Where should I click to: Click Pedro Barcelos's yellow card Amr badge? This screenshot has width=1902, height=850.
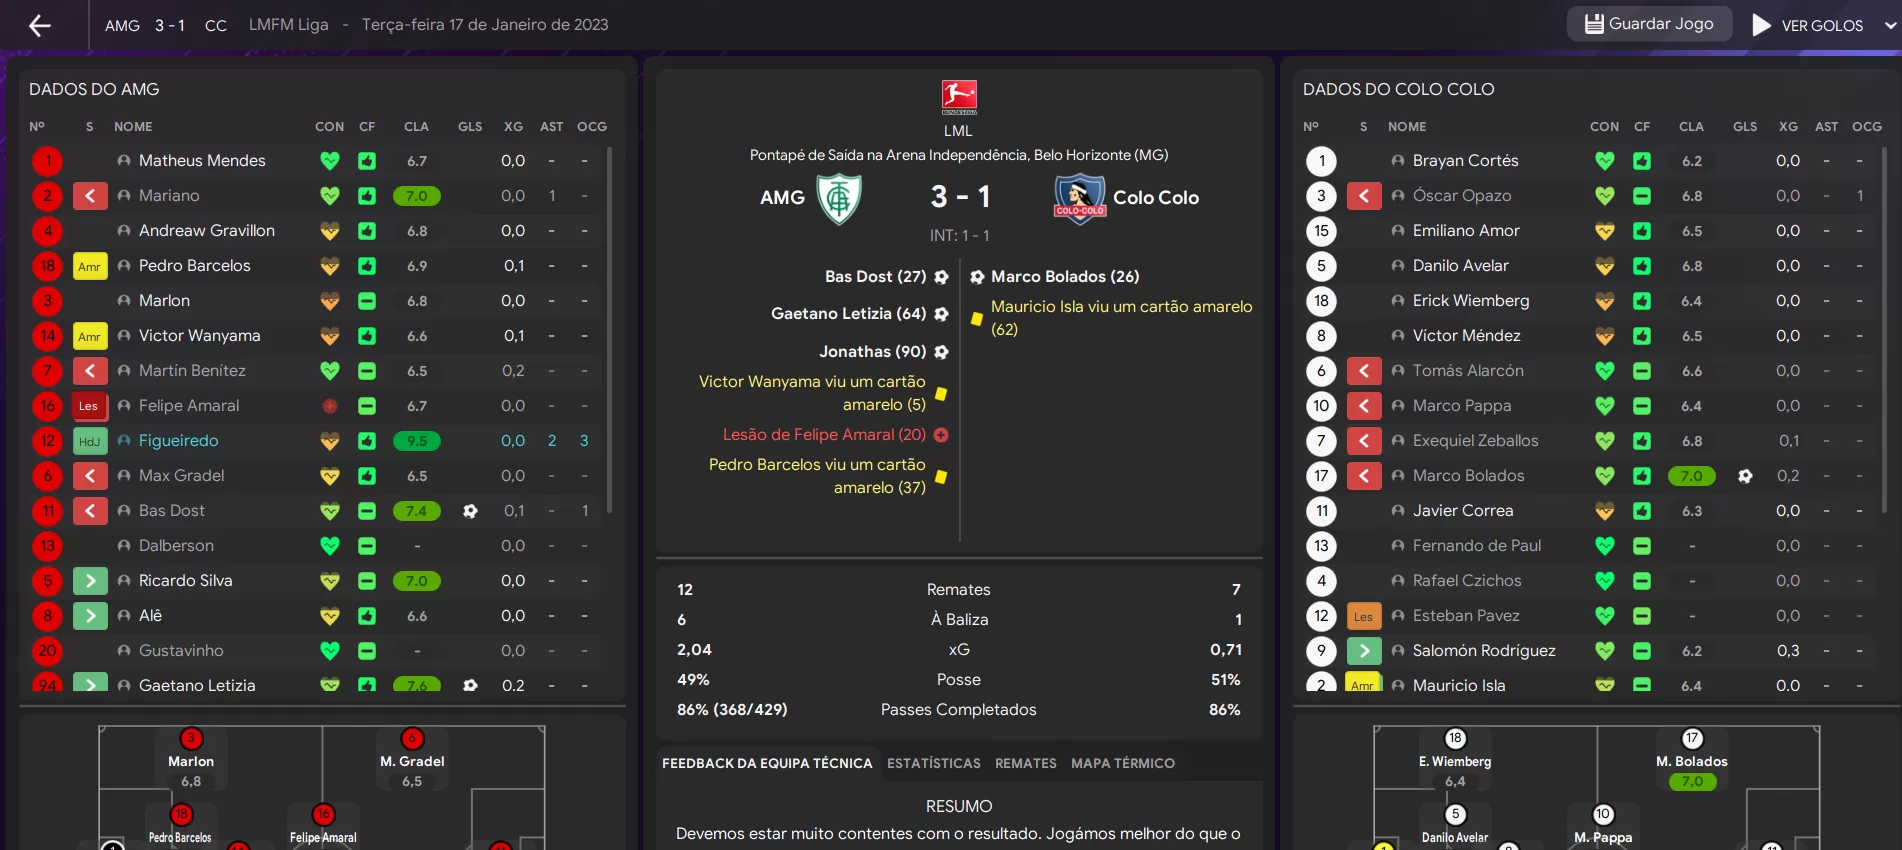(x=90, y=266)
